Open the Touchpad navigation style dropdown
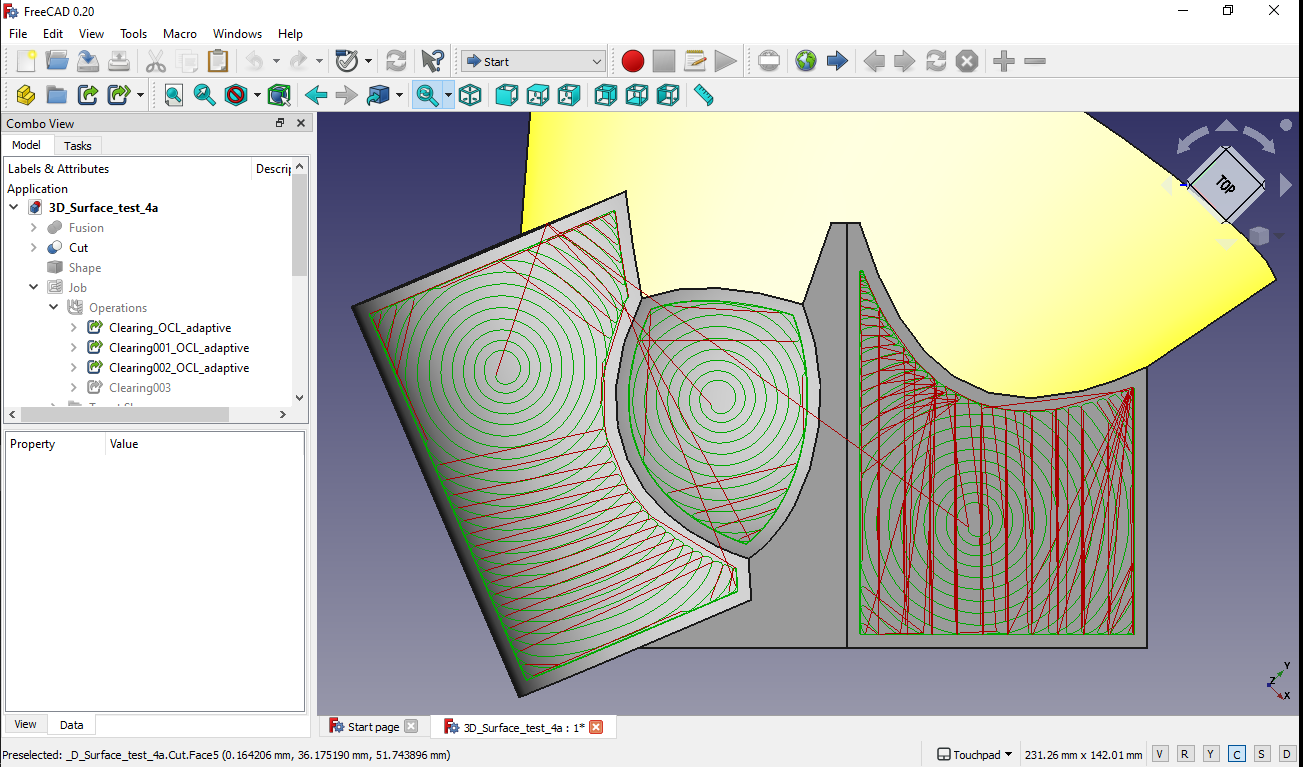 pos(975,754)
